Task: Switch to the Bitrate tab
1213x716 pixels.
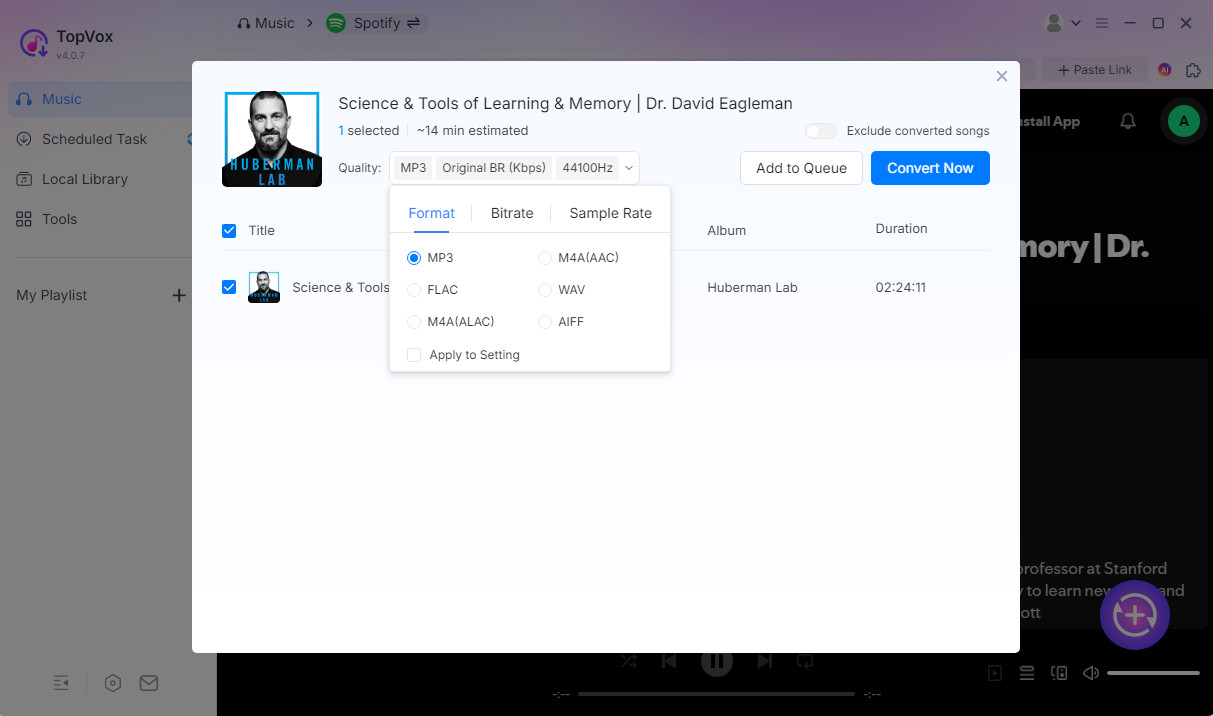Action: click(x=512, y=213)
